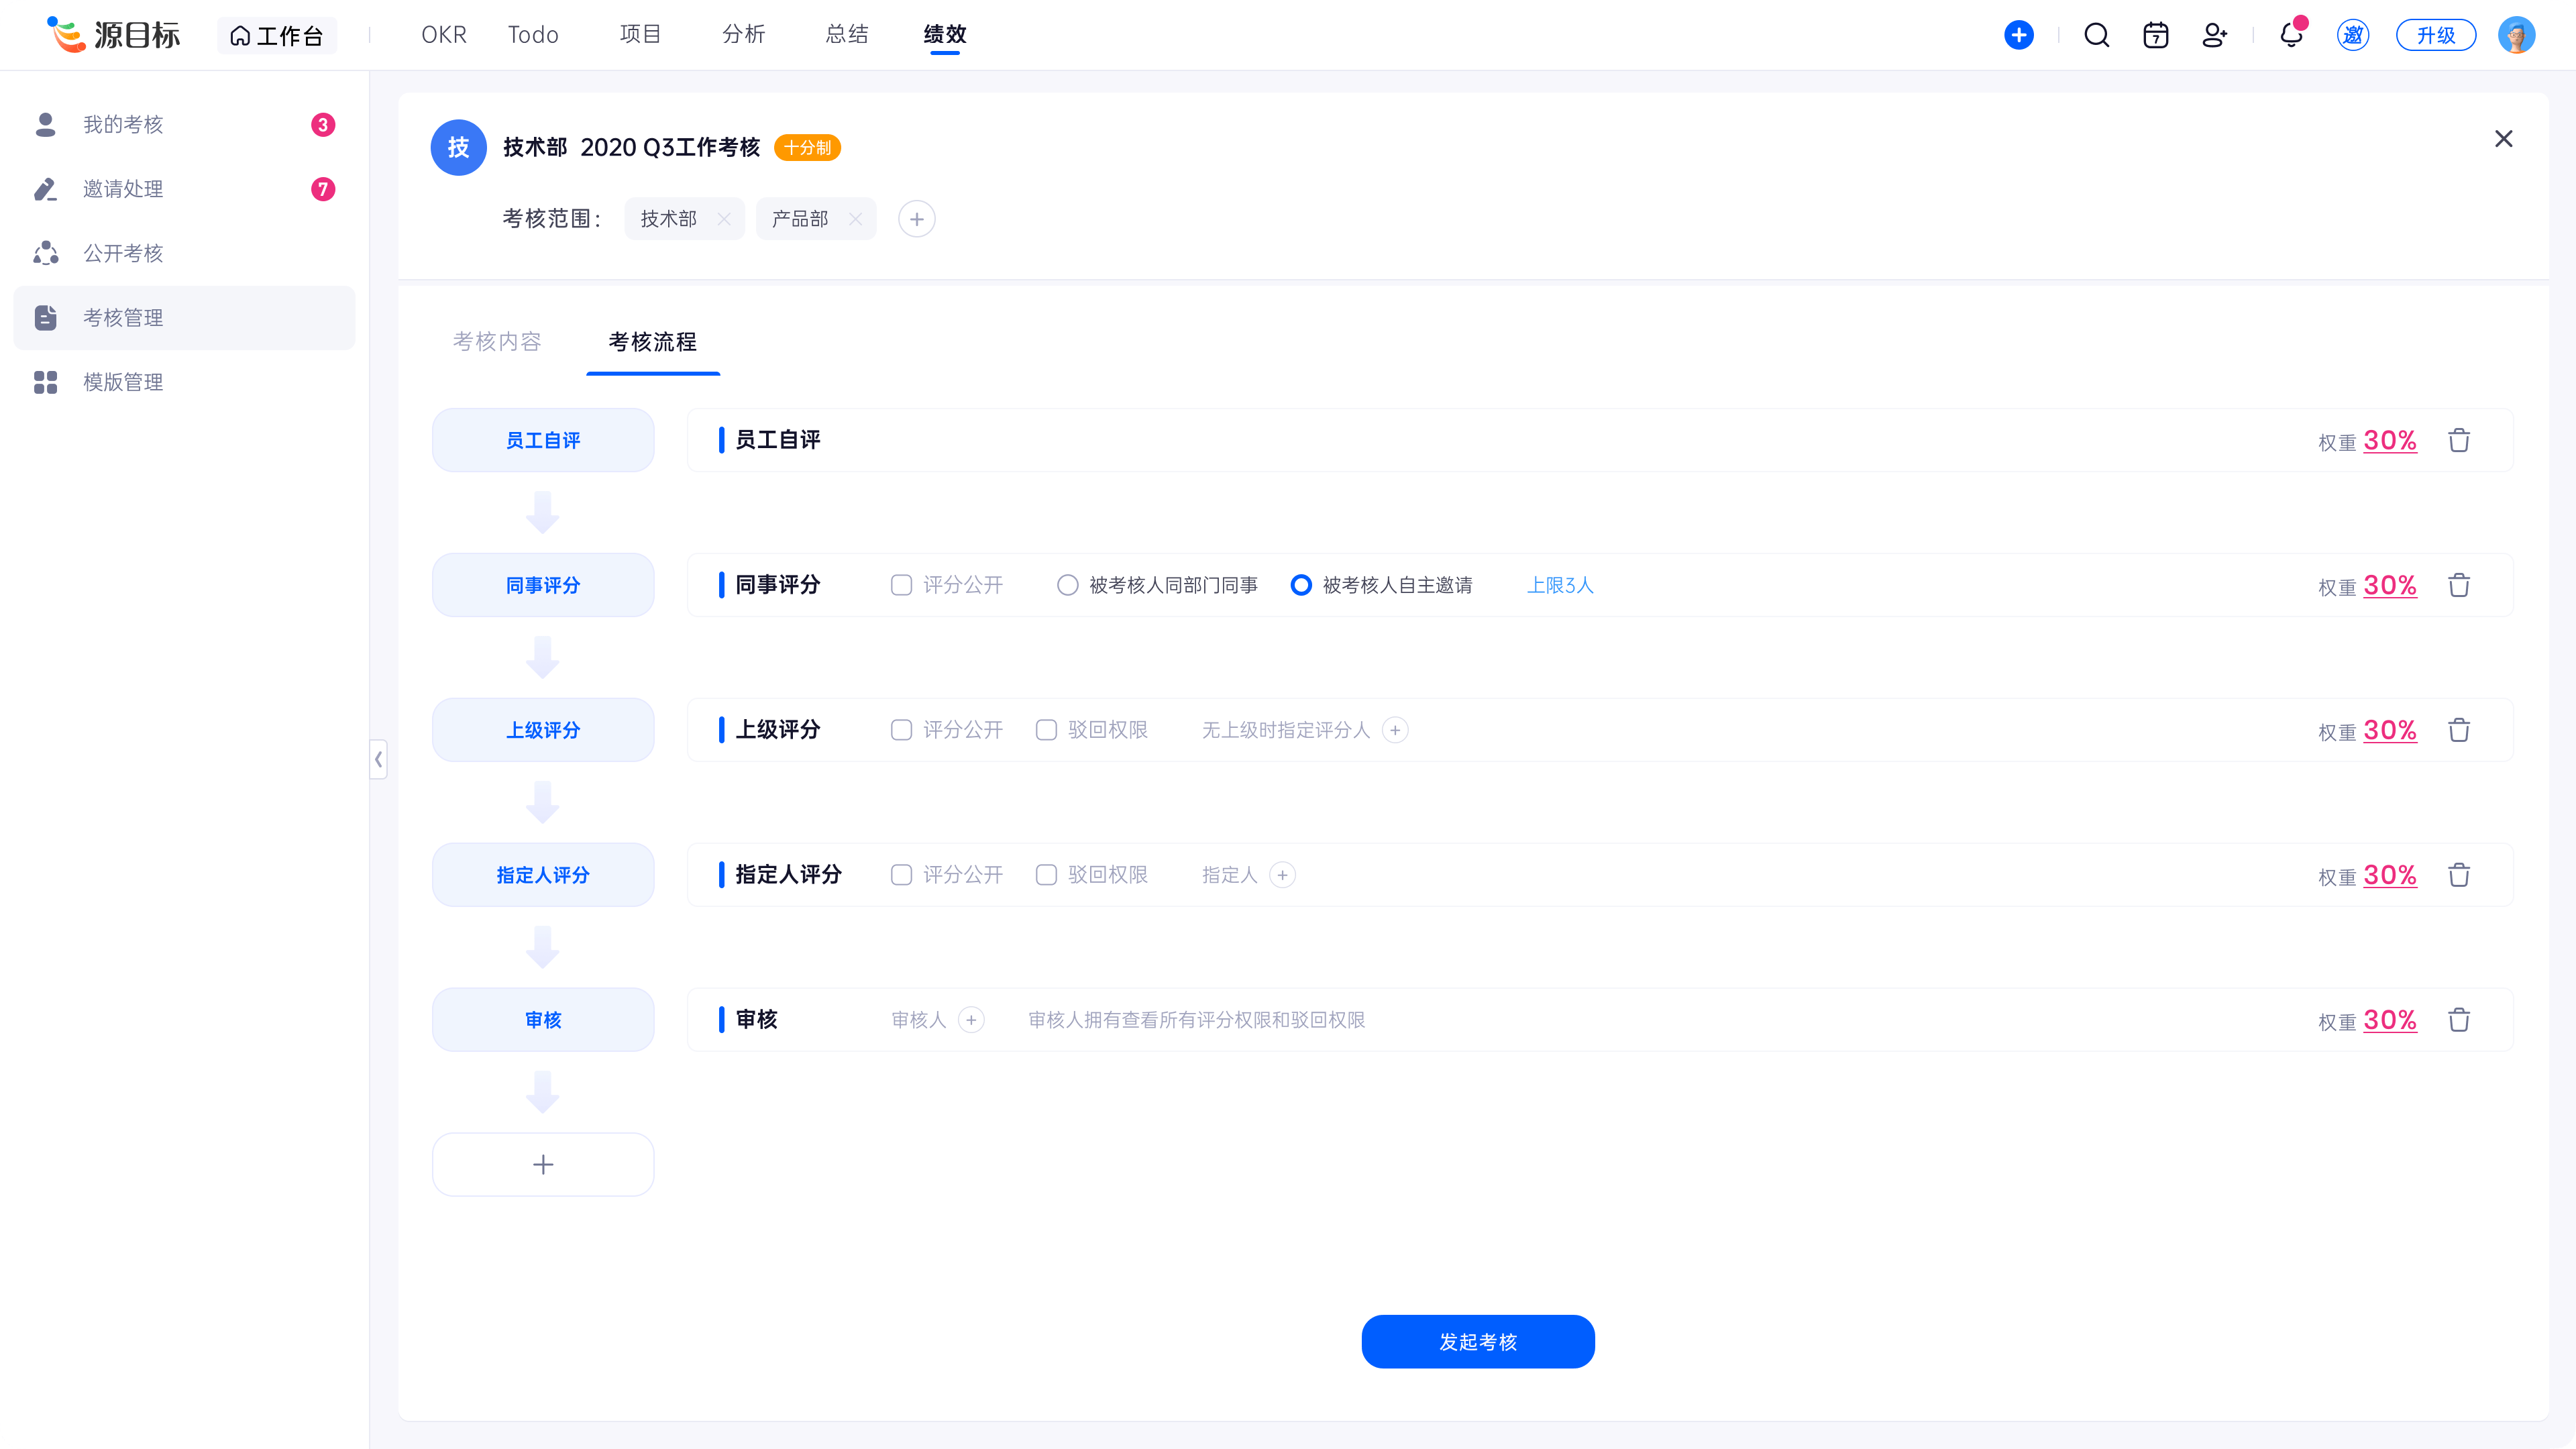The height and width of the screenshot is (1449, 2576).
Task: Click the search magnifier icon
Action: (2096, 36)
